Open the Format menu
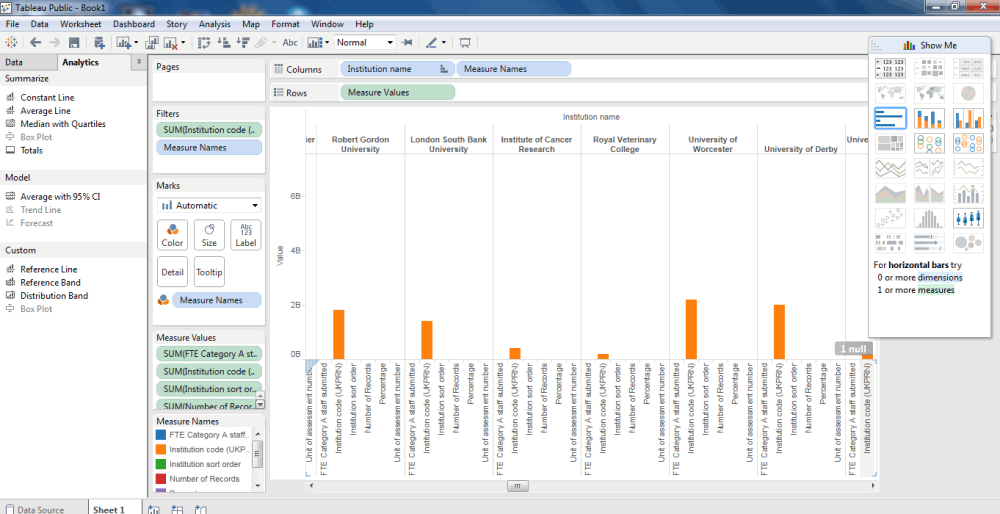The height and width of the screenshot is (514, 1000). click(285, 24)
